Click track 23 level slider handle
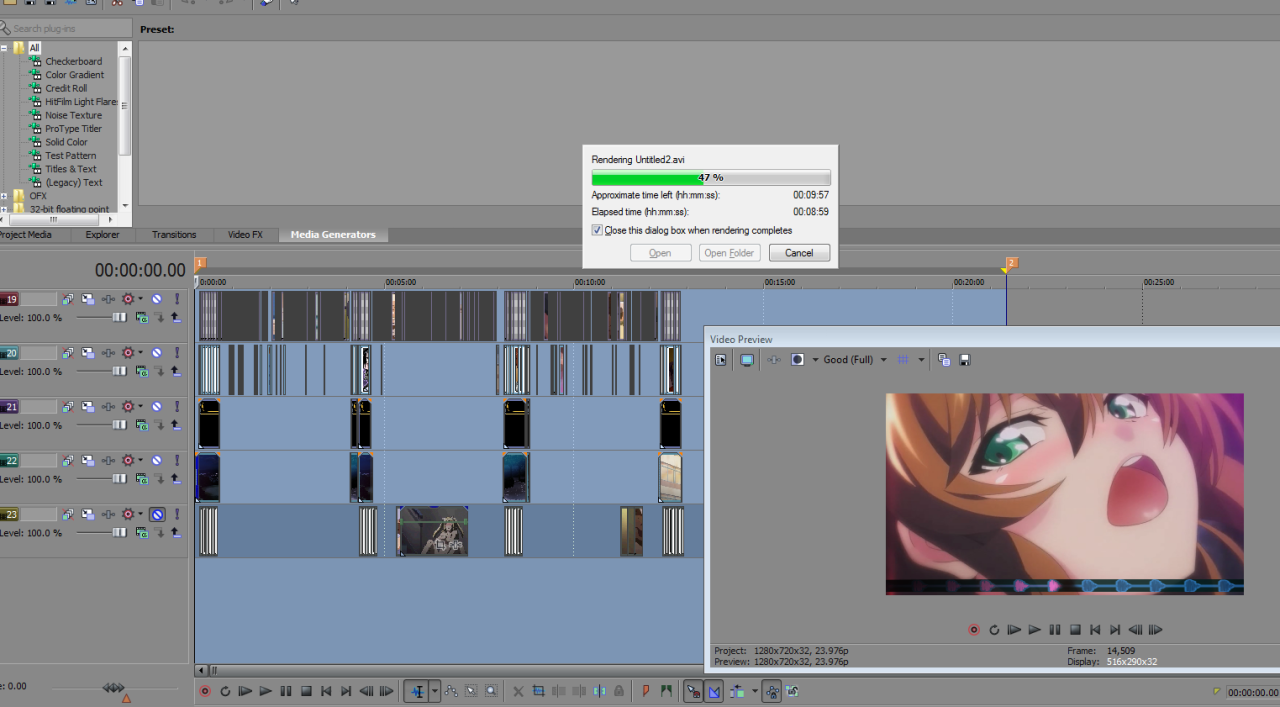 pyautogui.click(x=120, y=533)
